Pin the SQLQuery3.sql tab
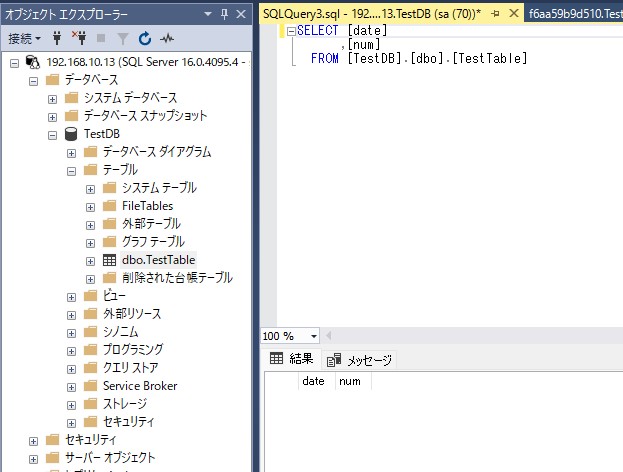The width and height of the screenshot is (623, 472). tap(495, 14)
